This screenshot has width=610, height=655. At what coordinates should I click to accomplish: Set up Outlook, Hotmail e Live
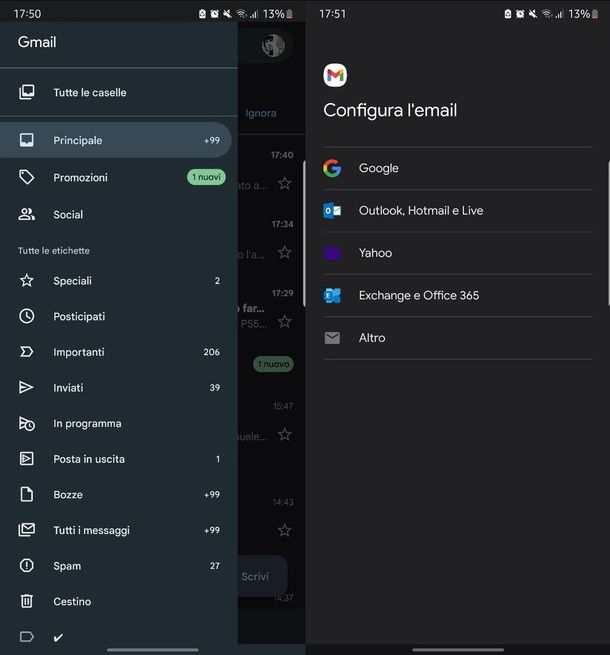click(x=458, y=211)
